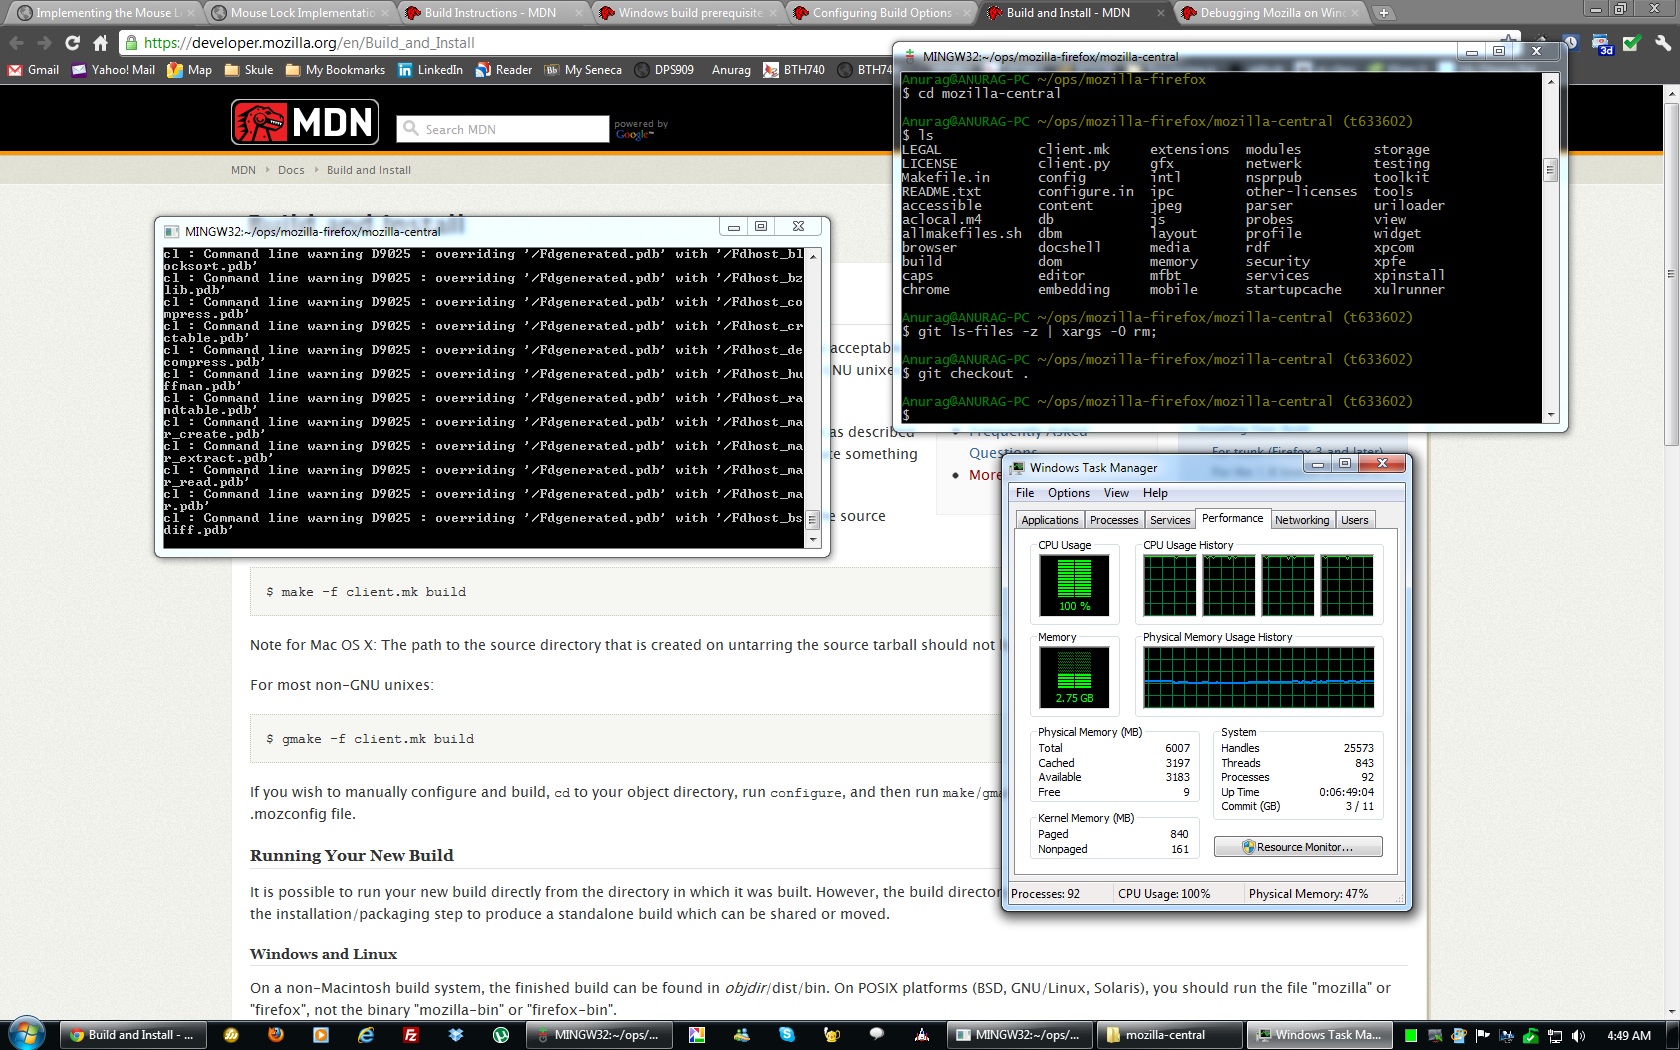Click scroll-up arrow in build warnings terminal

(x=813, y=257)
